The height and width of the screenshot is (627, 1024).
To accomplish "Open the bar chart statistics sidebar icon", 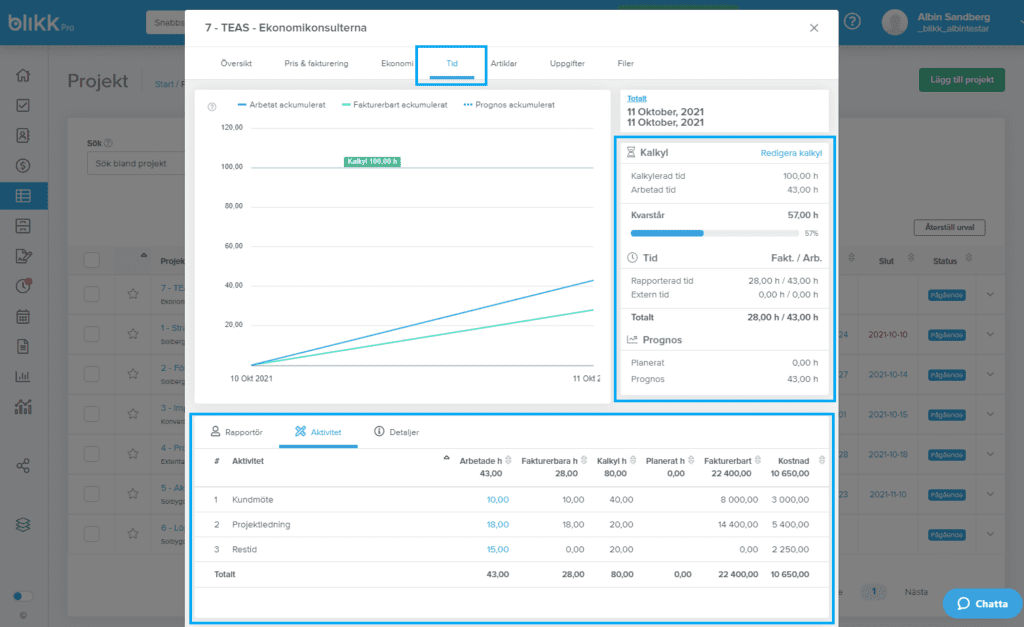I will (x=23, y=377).
